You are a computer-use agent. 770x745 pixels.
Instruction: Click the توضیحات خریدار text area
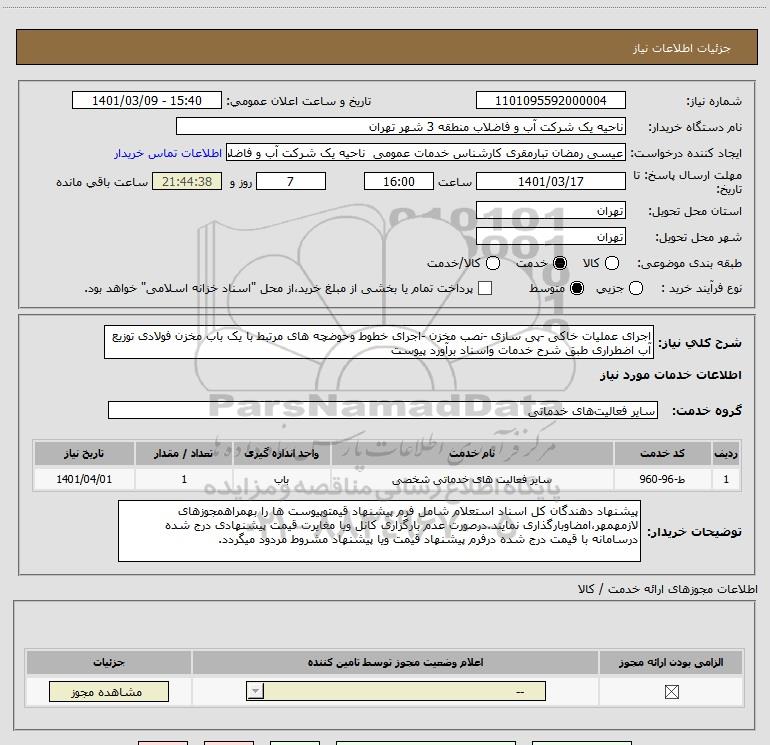pos(379,531)
